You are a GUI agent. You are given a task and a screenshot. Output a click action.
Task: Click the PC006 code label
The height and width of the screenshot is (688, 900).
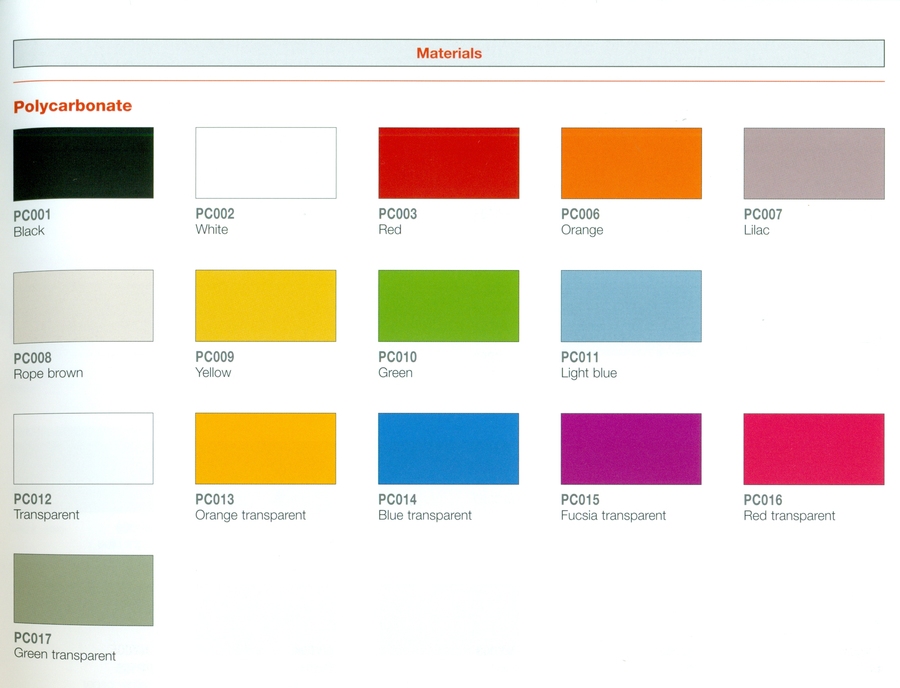[580, 214]
